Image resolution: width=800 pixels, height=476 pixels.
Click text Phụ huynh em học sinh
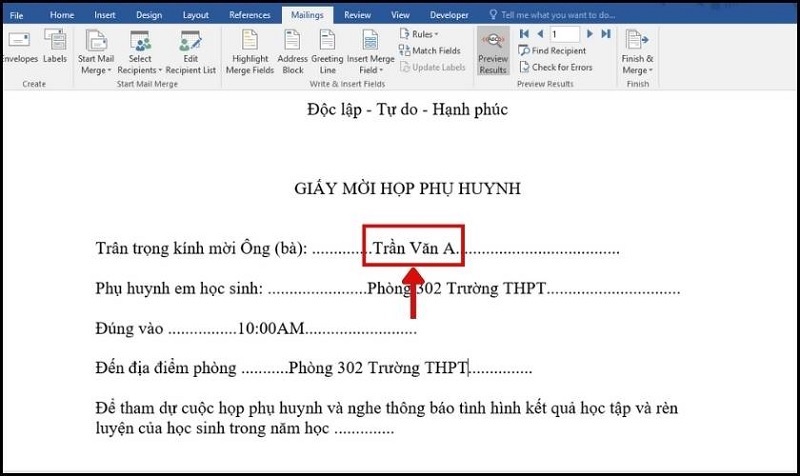tap(179, 288)
